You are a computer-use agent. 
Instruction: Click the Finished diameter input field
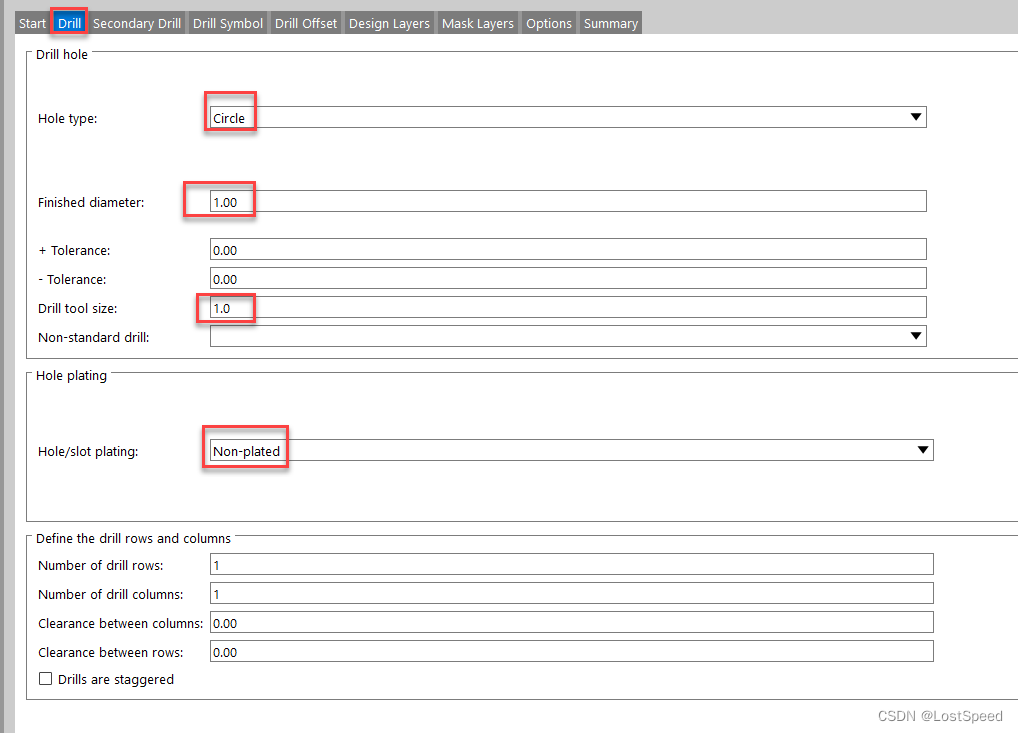coord(568,202)
